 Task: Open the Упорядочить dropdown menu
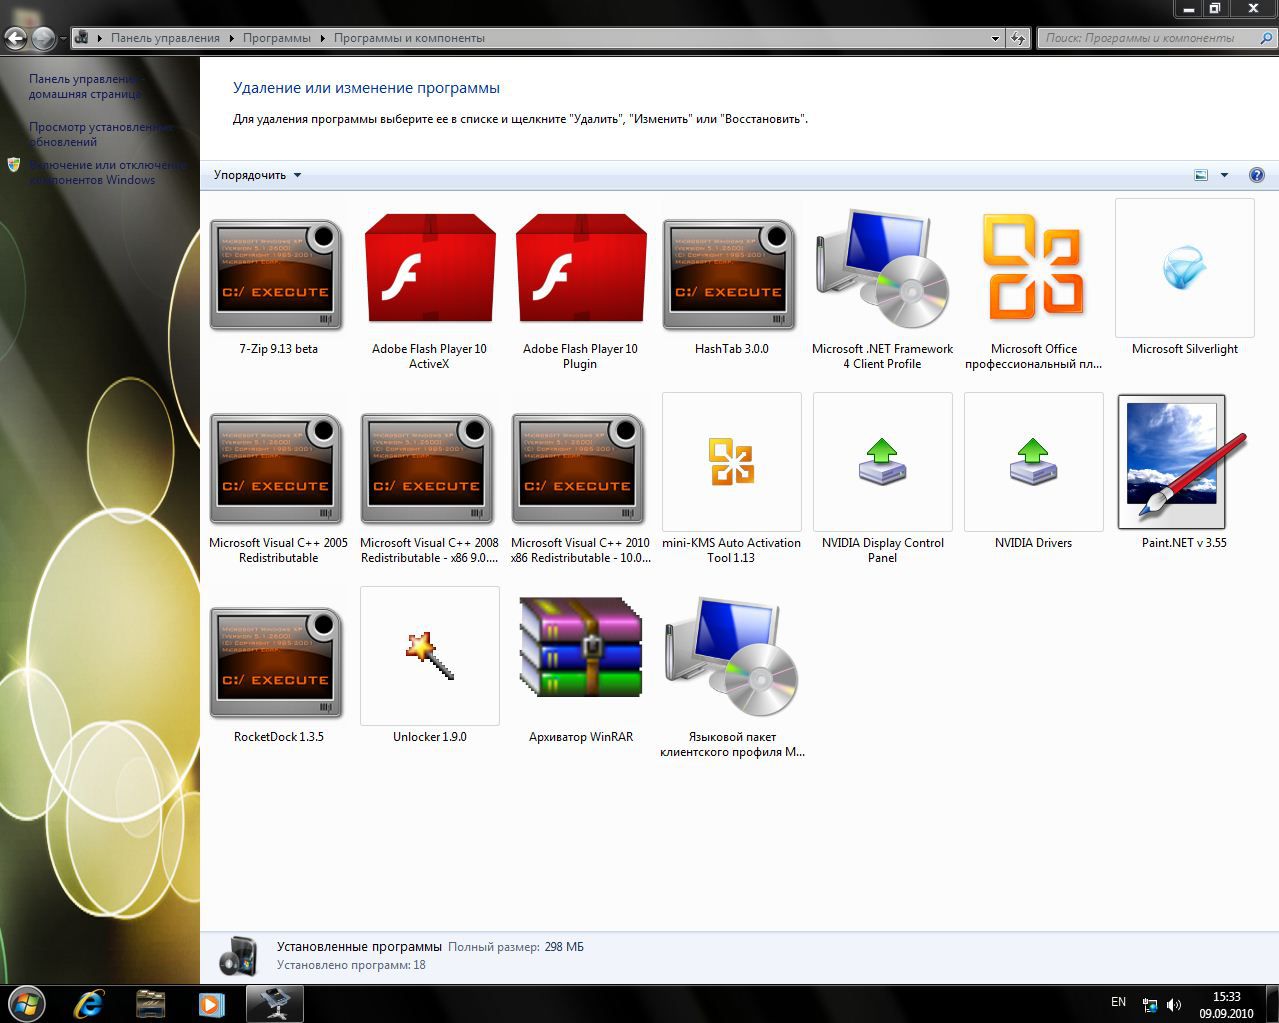[x=257, y=175]
